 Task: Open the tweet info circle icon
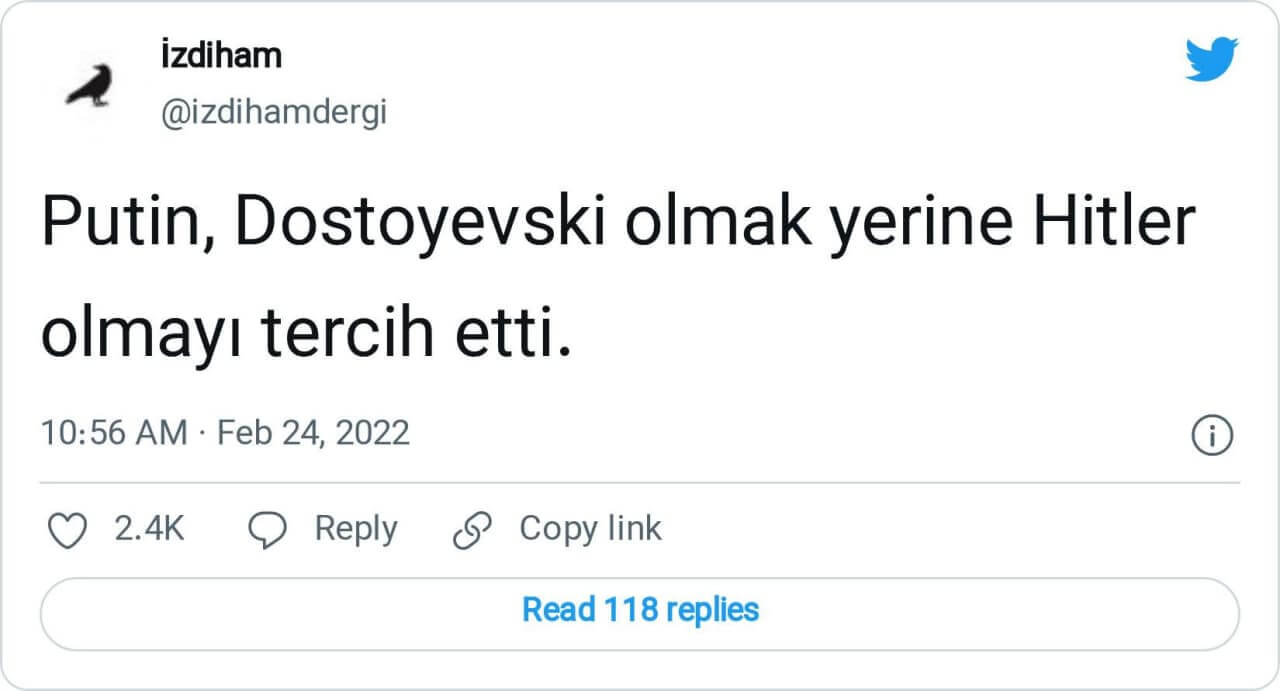1212,435
